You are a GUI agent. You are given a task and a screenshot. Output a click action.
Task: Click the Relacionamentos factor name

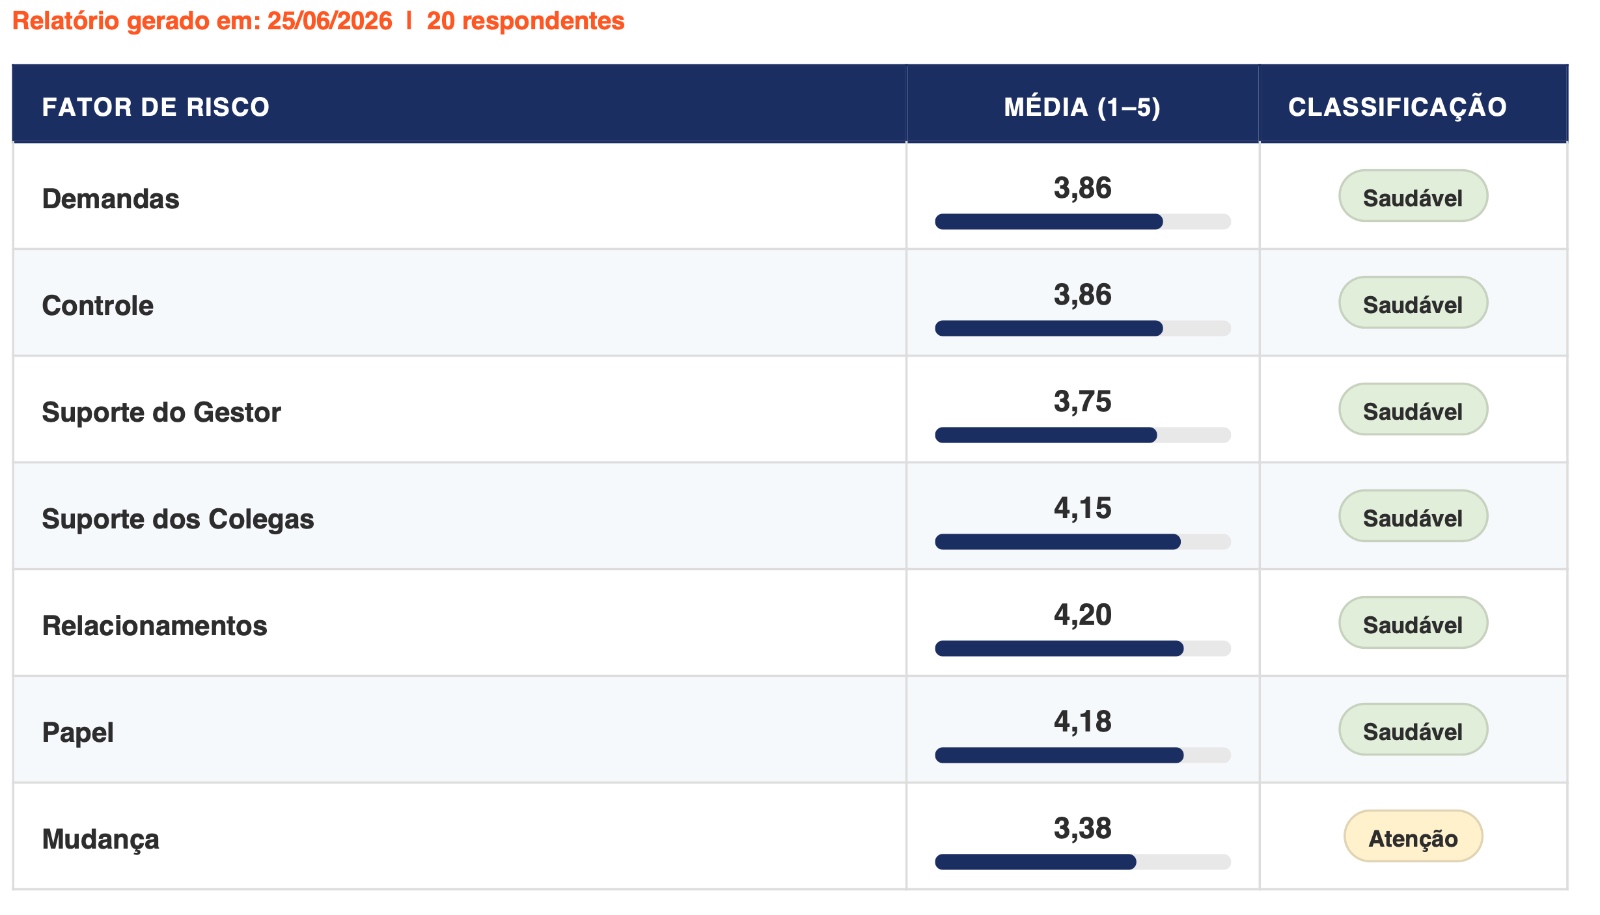[154, 626]
